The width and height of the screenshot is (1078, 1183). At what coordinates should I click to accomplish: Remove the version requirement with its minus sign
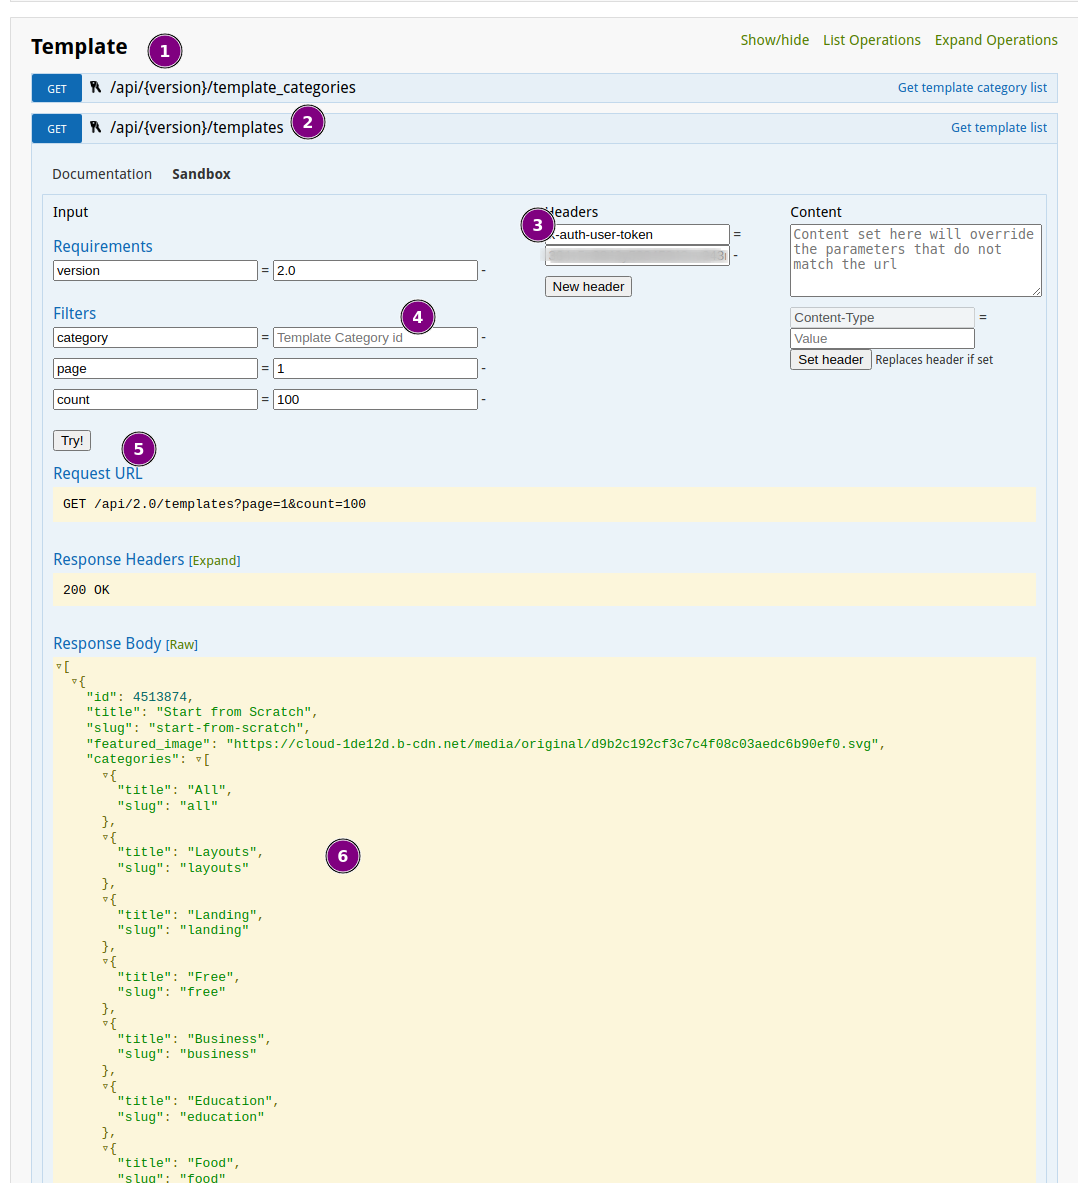click(x=483, y=271)
